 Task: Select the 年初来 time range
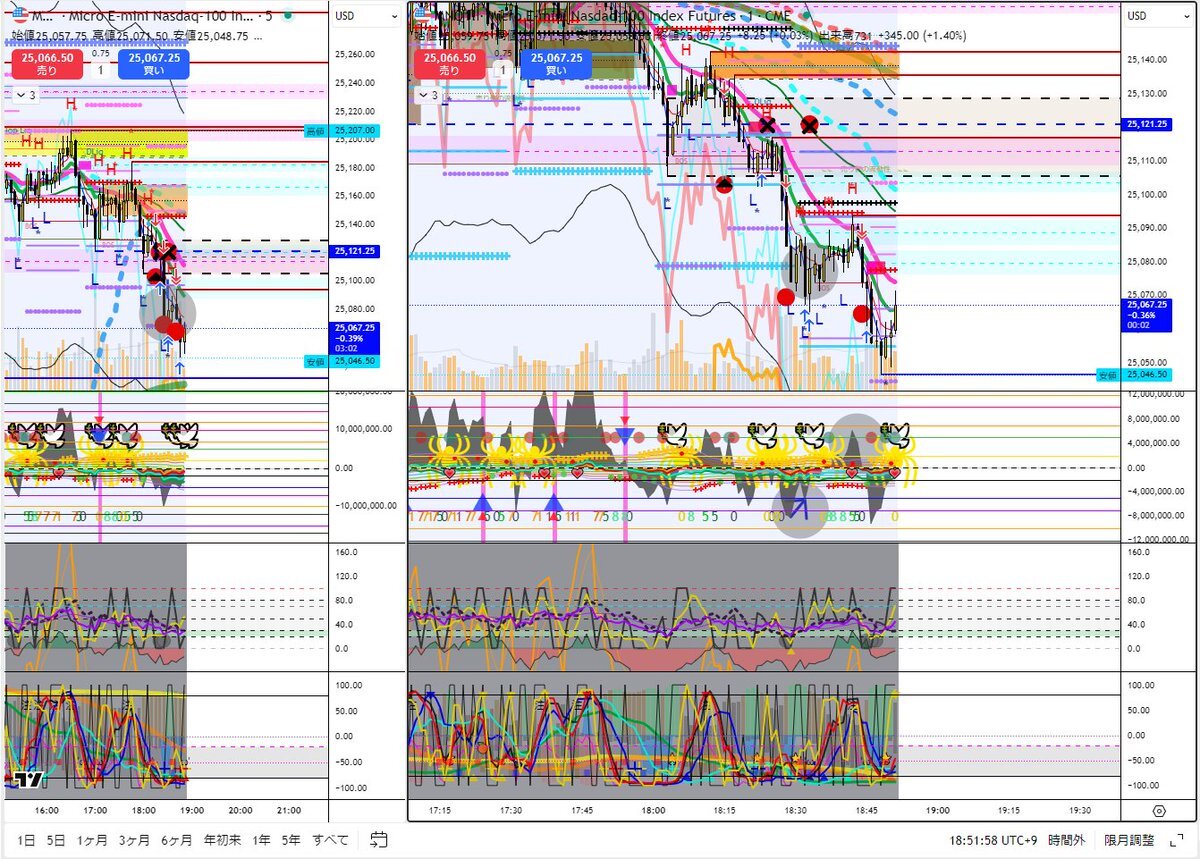click(221, 840)
